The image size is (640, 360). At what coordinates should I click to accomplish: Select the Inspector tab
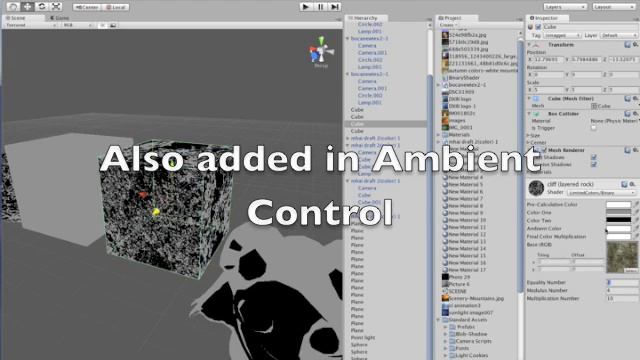[x=546, y=18]
